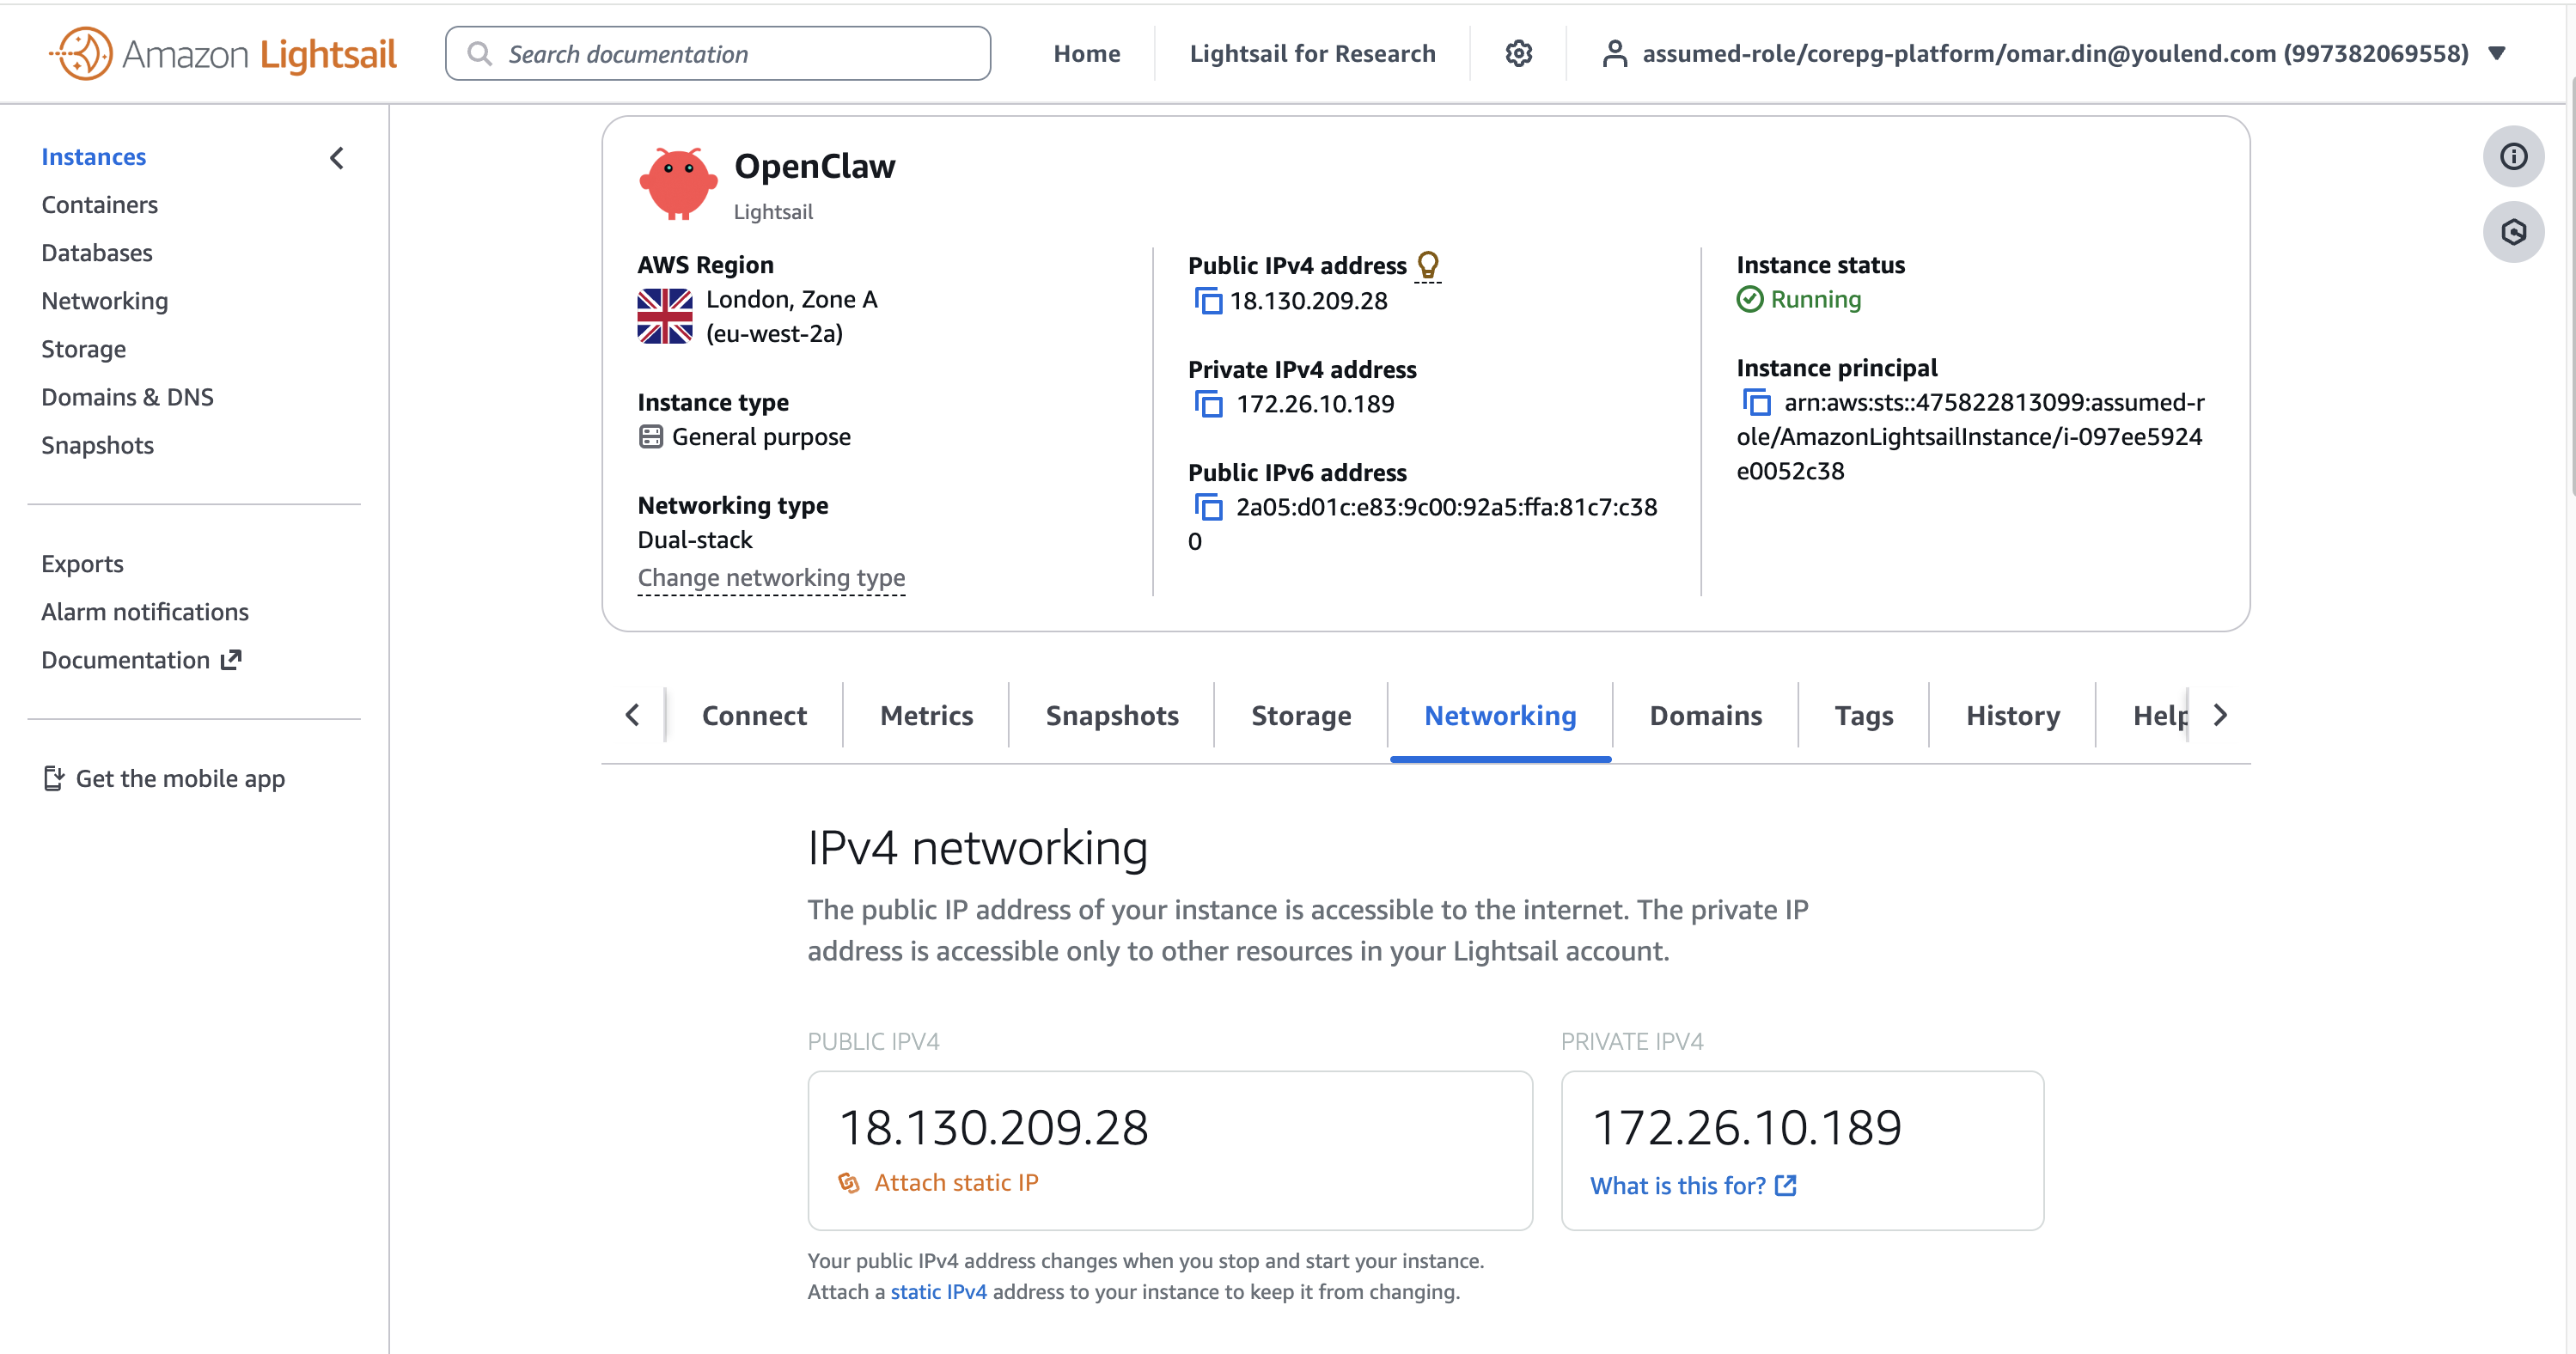The height and width of the screenshot is (1354, 2576).
Task: Open the settings gear icon
Action: (x=1518, y=53)
